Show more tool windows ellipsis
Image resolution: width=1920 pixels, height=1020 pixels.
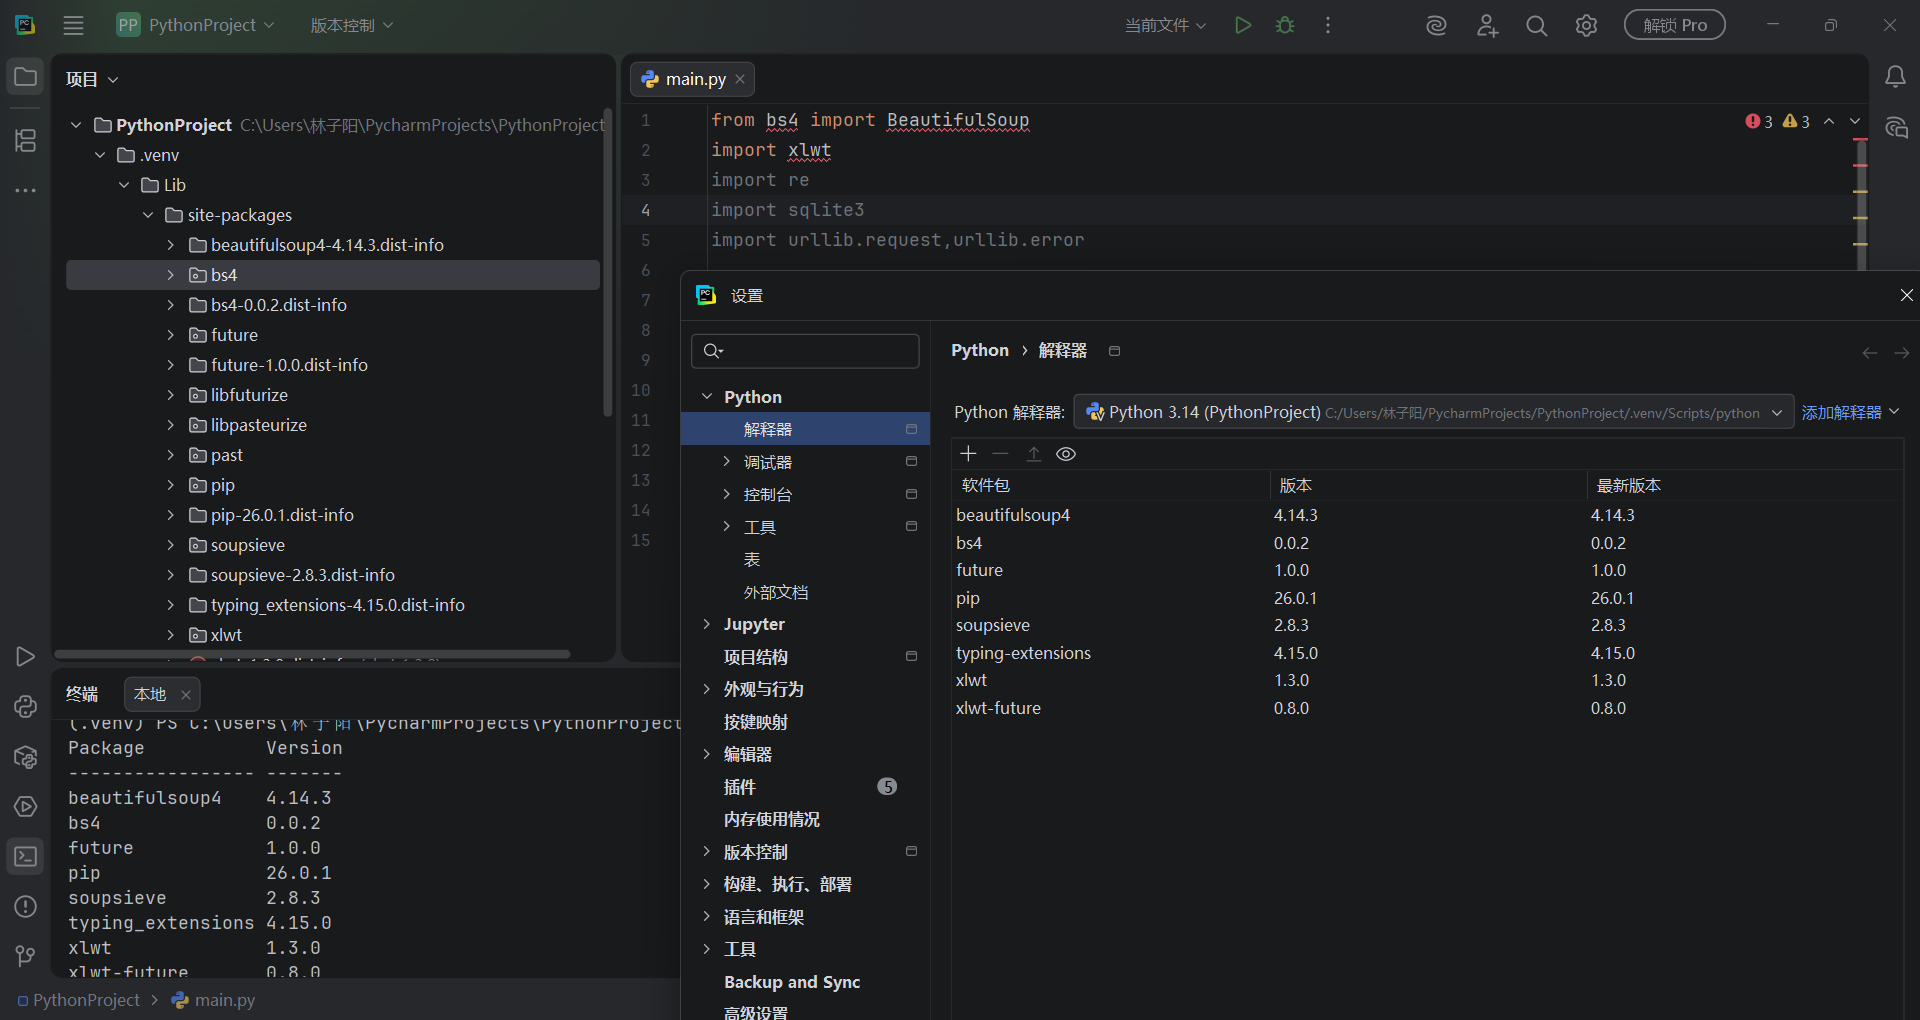[26, 189]
